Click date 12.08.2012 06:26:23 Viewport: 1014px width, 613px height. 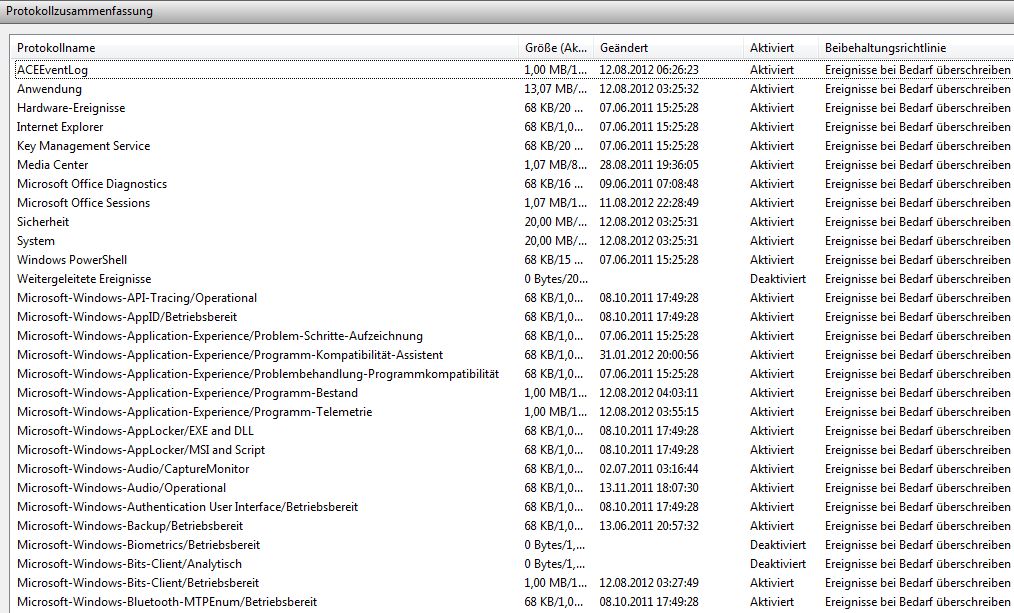(649, 70)
